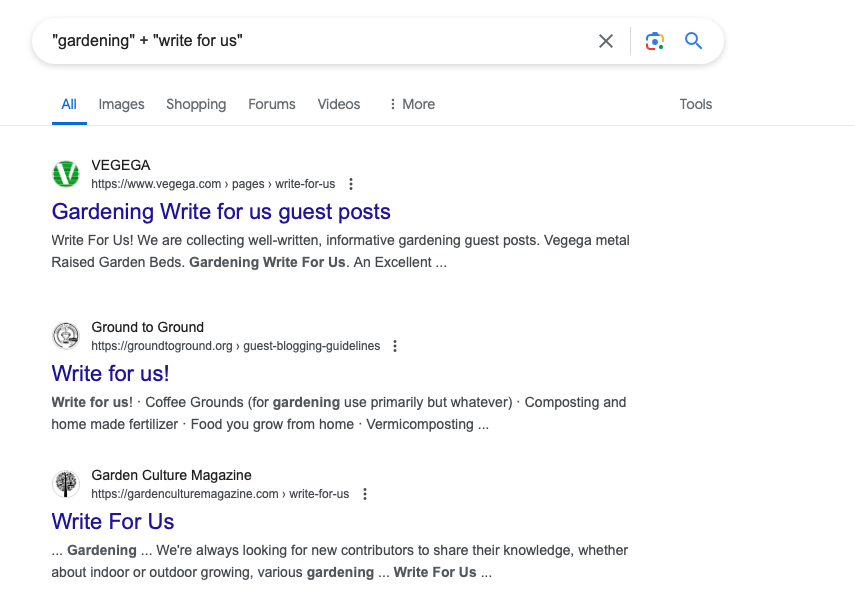Click the snippet about new contributors
The width and height of the screenshot is (855, 611).
tap(340, 561)
